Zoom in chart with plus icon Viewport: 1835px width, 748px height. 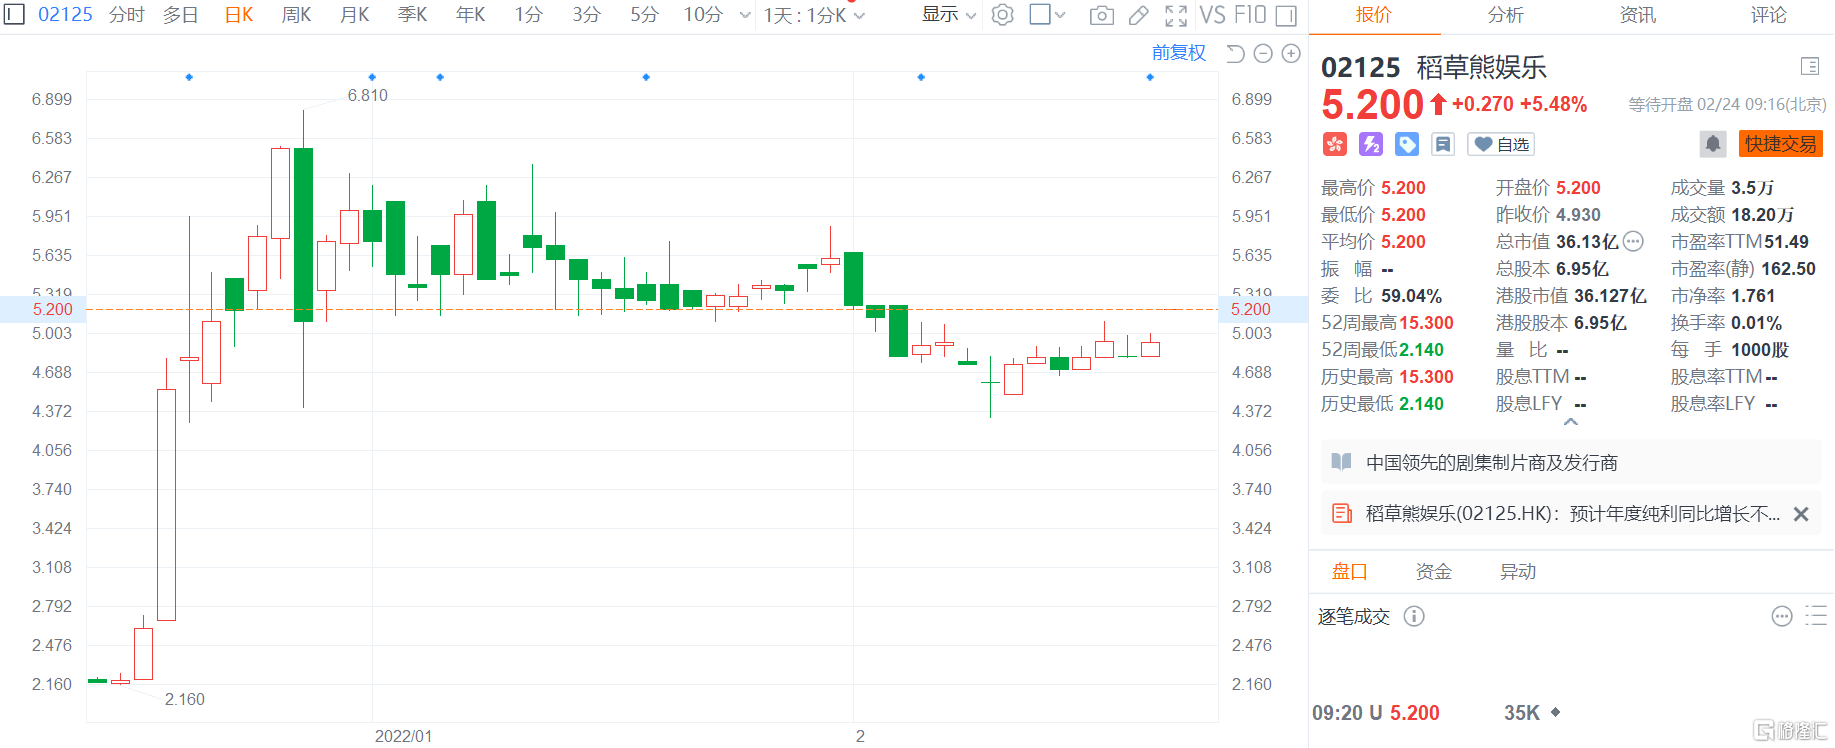click(1291, 54)
